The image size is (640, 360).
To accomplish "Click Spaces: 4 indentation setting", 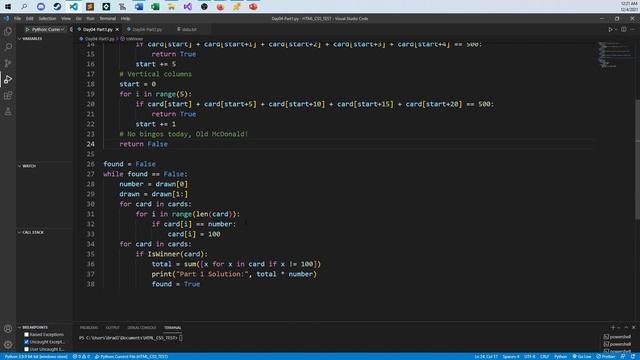I will tap(511, 356).
